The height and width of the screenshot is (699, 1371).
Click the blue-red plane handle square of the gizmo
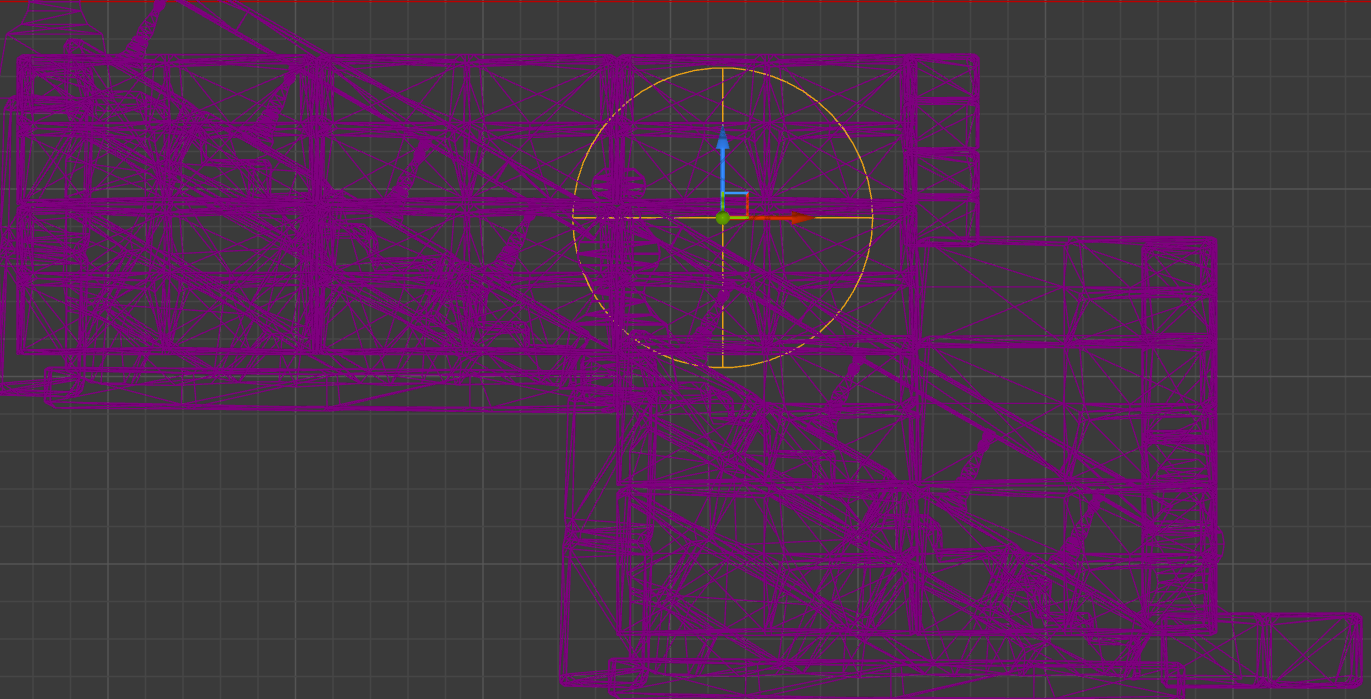(735, 205)
